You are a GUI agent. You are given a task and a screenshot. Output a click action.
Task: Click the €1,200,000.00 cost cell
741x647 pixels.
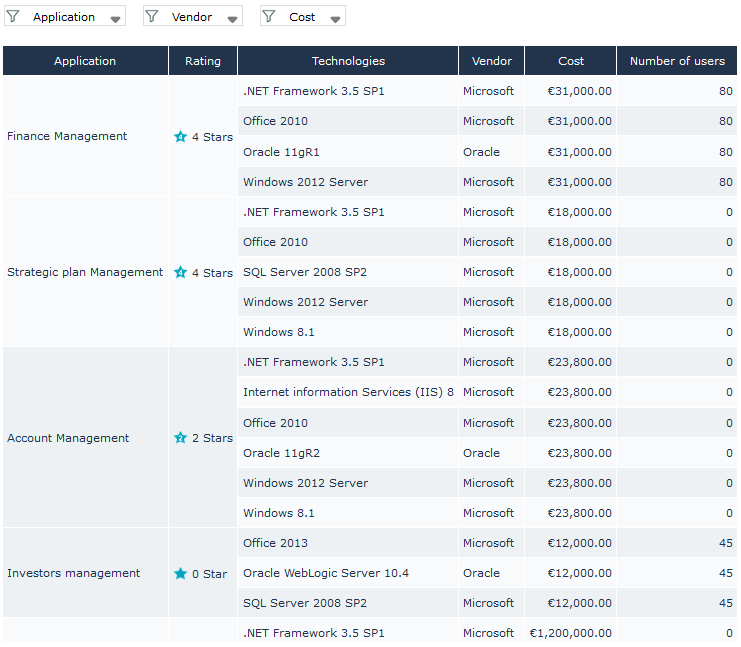(x=571, y=633)
